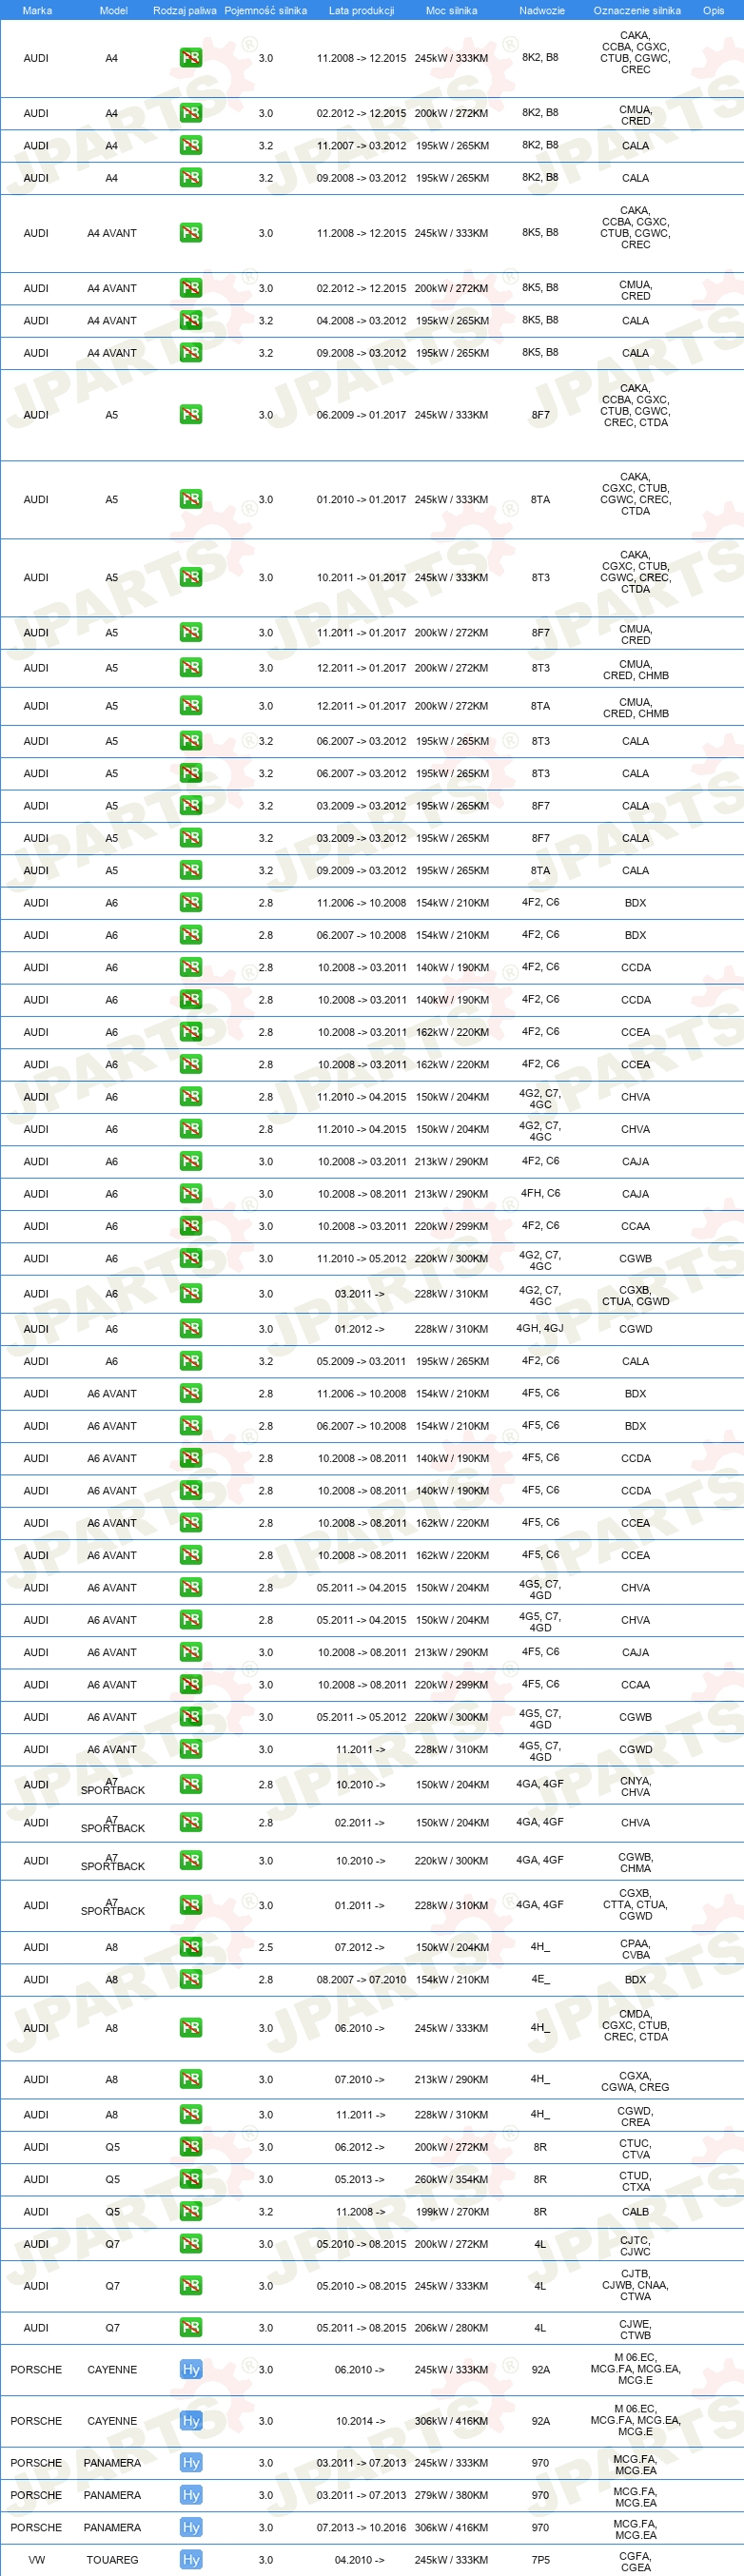
Task: Click fuel icon for A5 row starting 11.2011
Action: (x=191, y=632)
